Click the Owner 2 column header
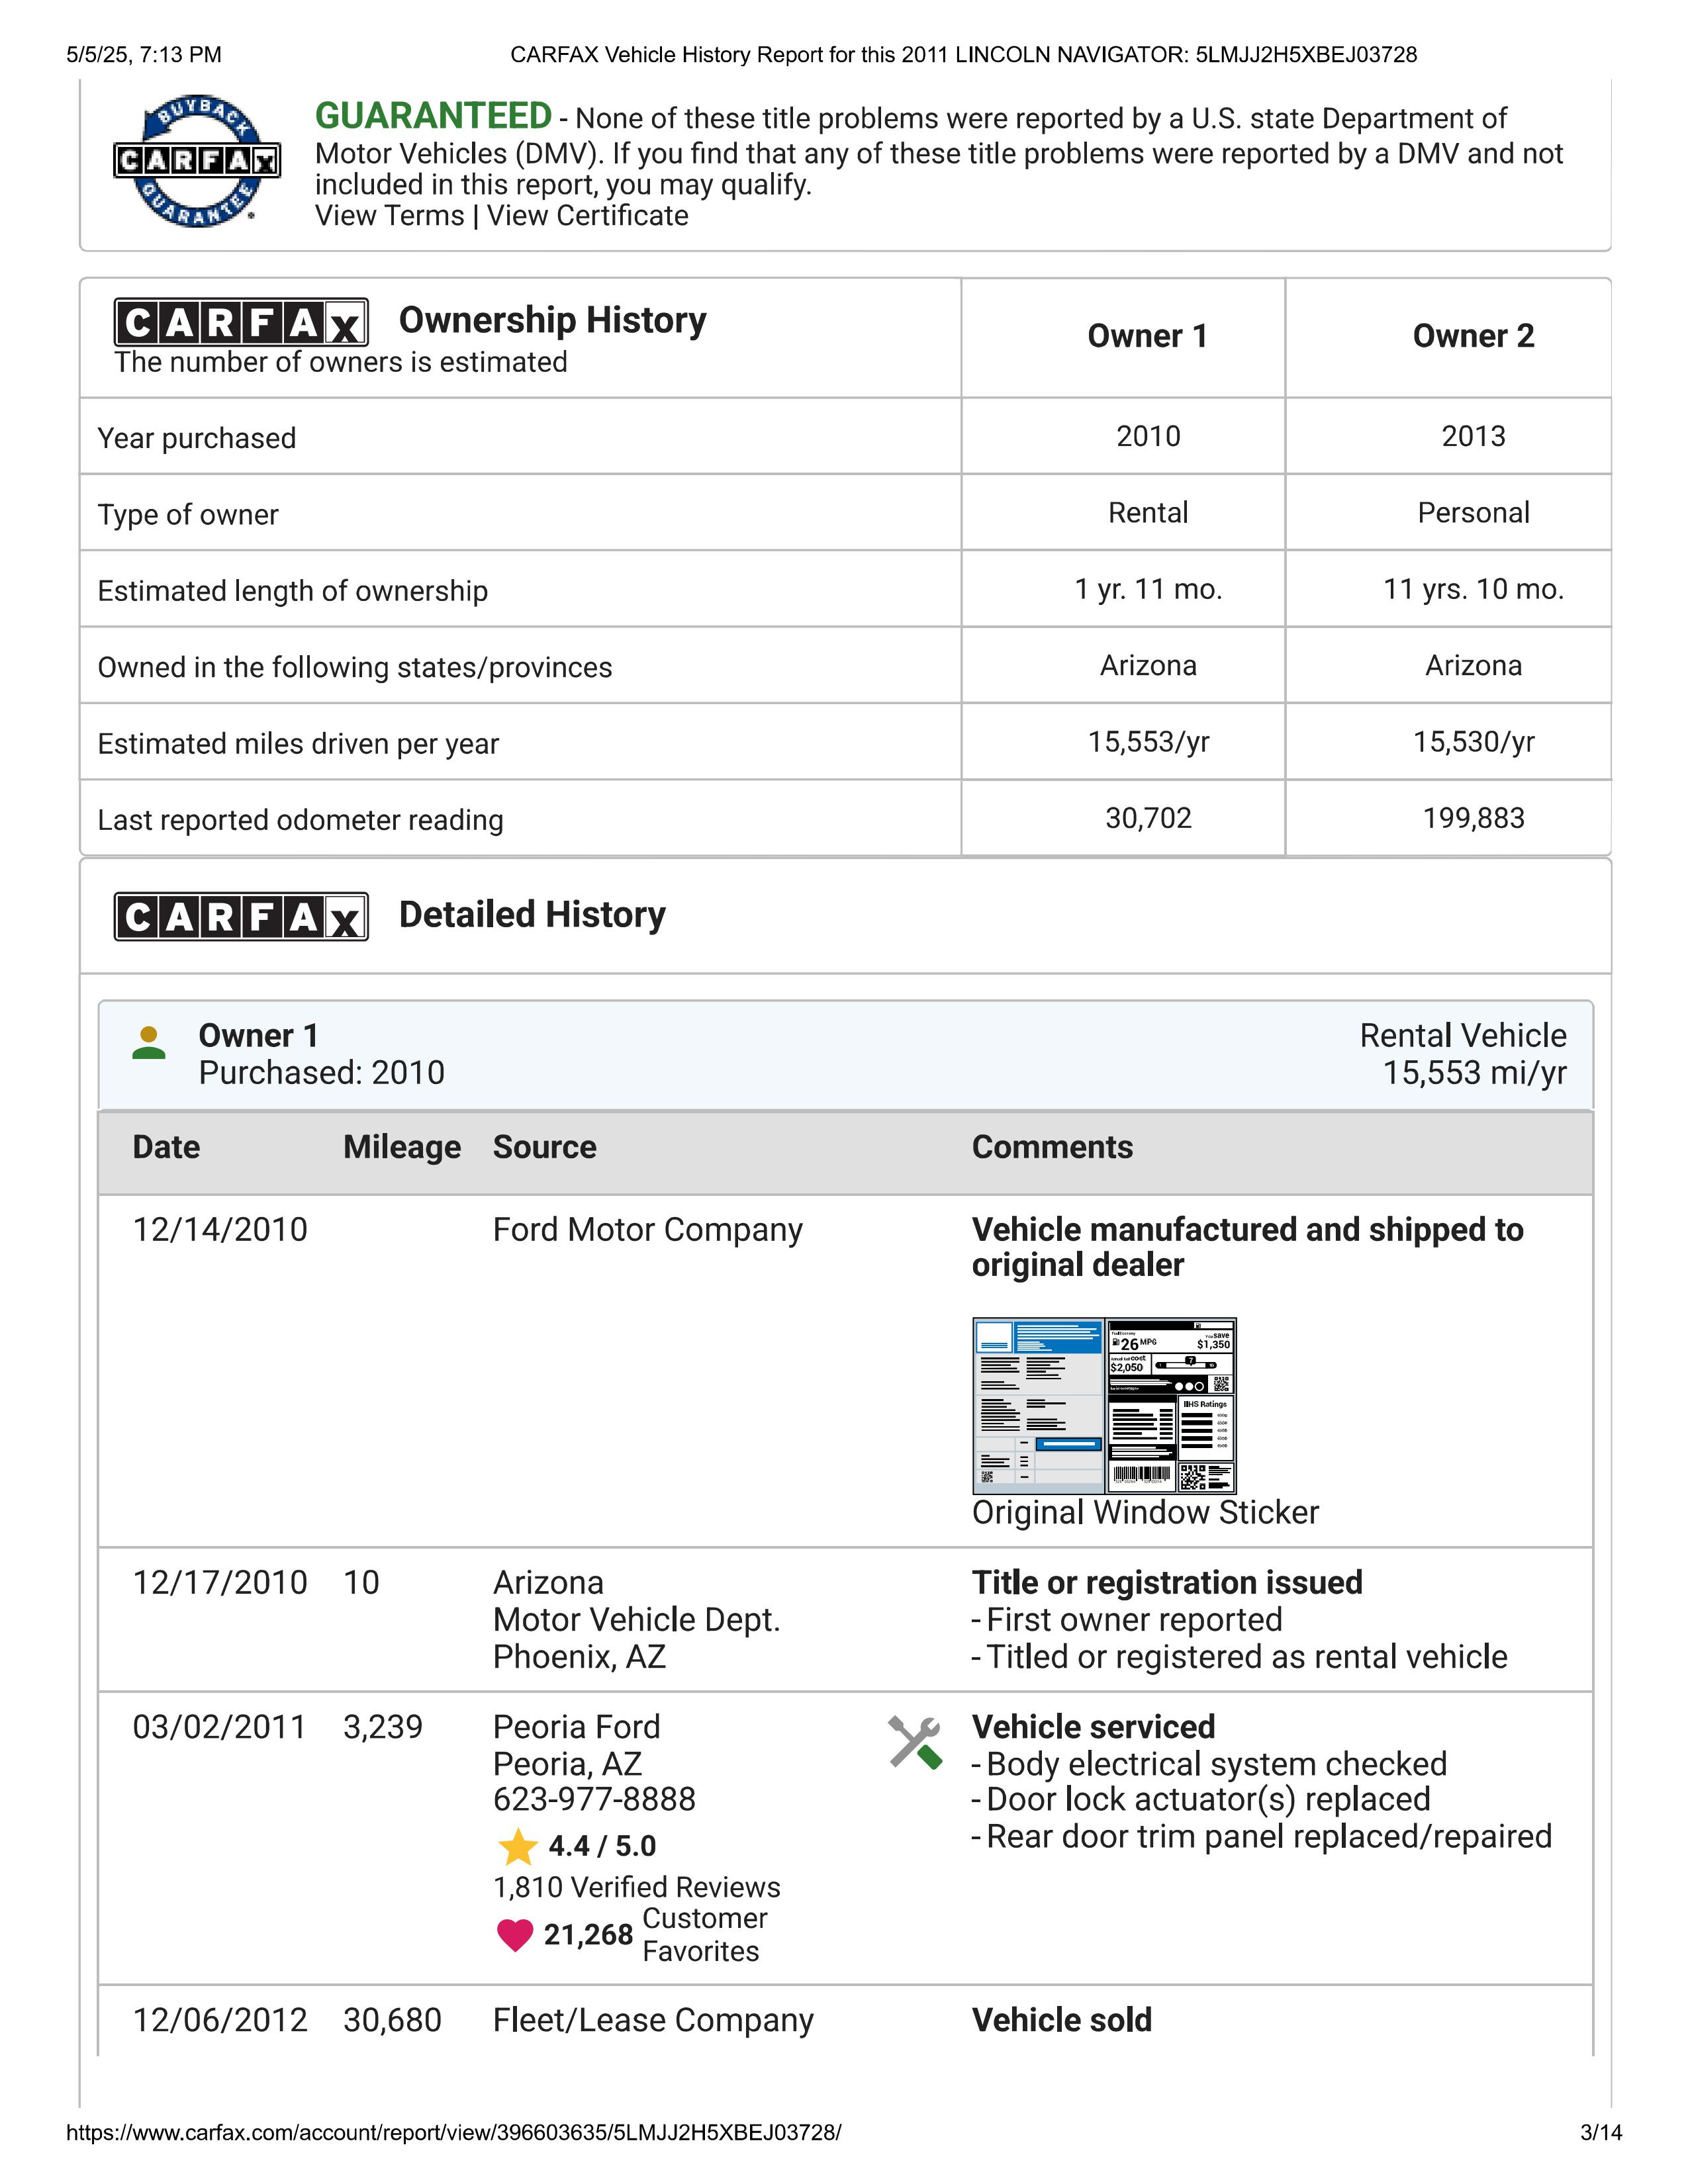 [x=1473, y=337]
